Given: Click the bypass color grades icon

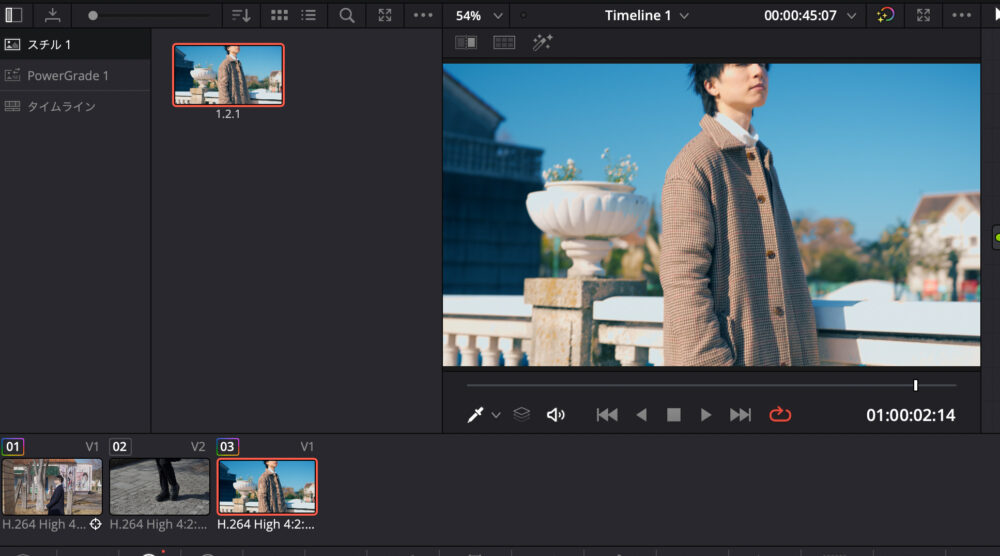Looking at the screenshot, I should click(x=885, y=15).
